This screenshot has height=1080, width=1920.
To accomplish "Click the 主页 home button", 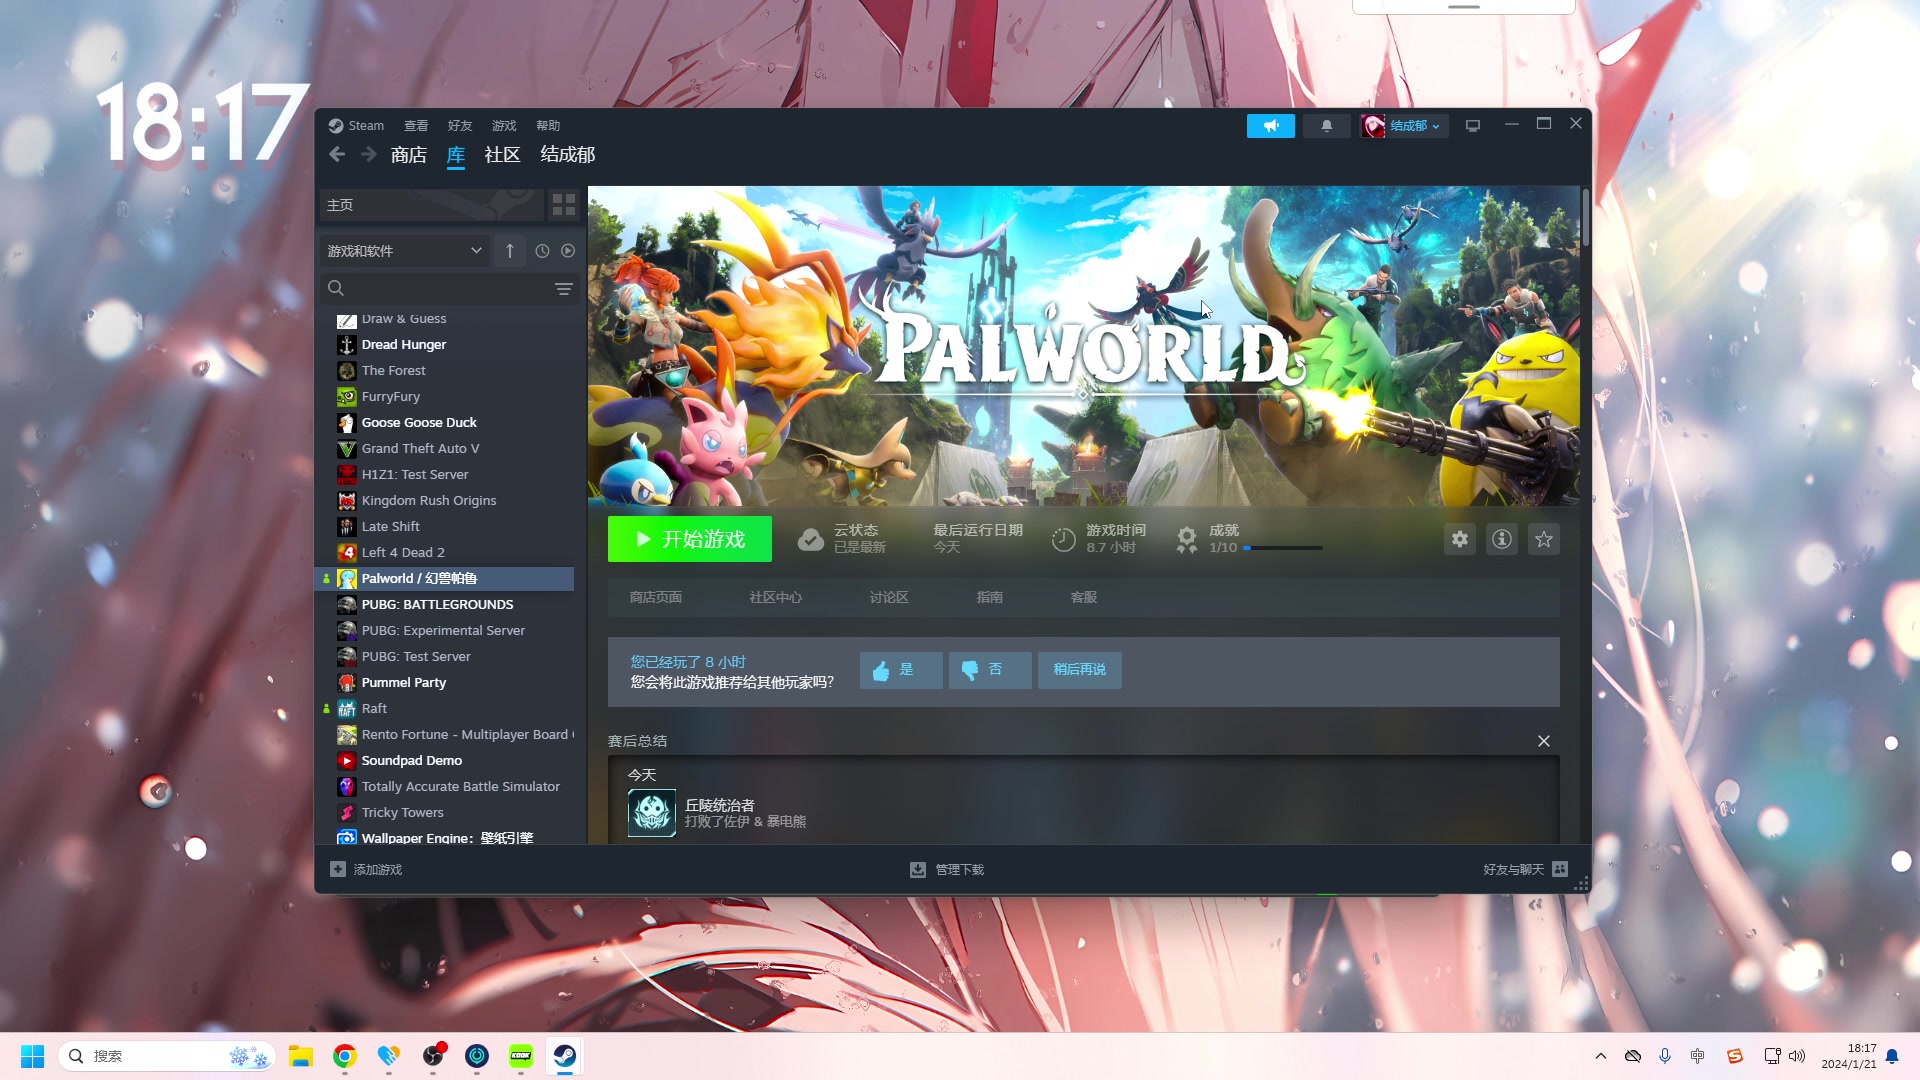I will (x=431, y=205).
